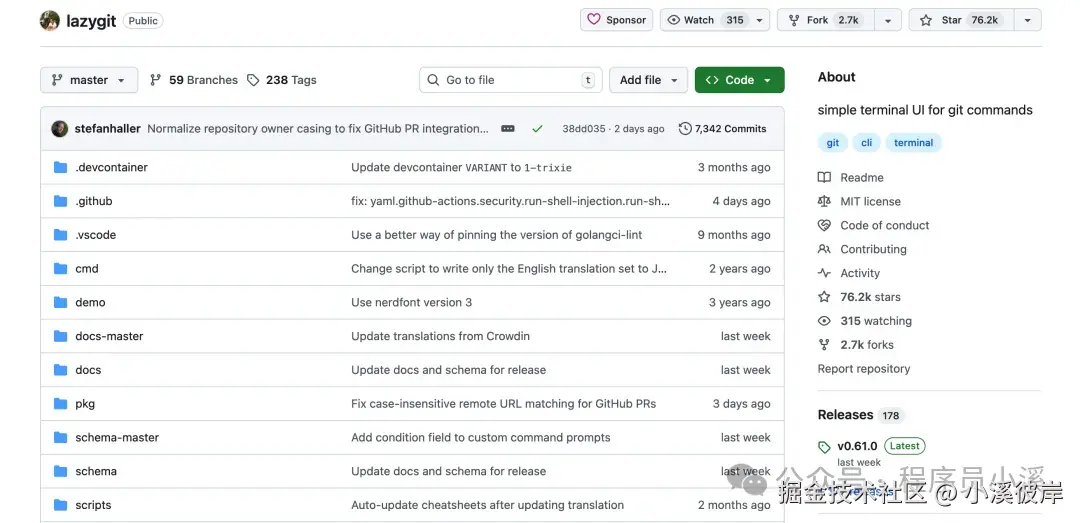
Task: Open the .github folder
Action: [94, 201]
